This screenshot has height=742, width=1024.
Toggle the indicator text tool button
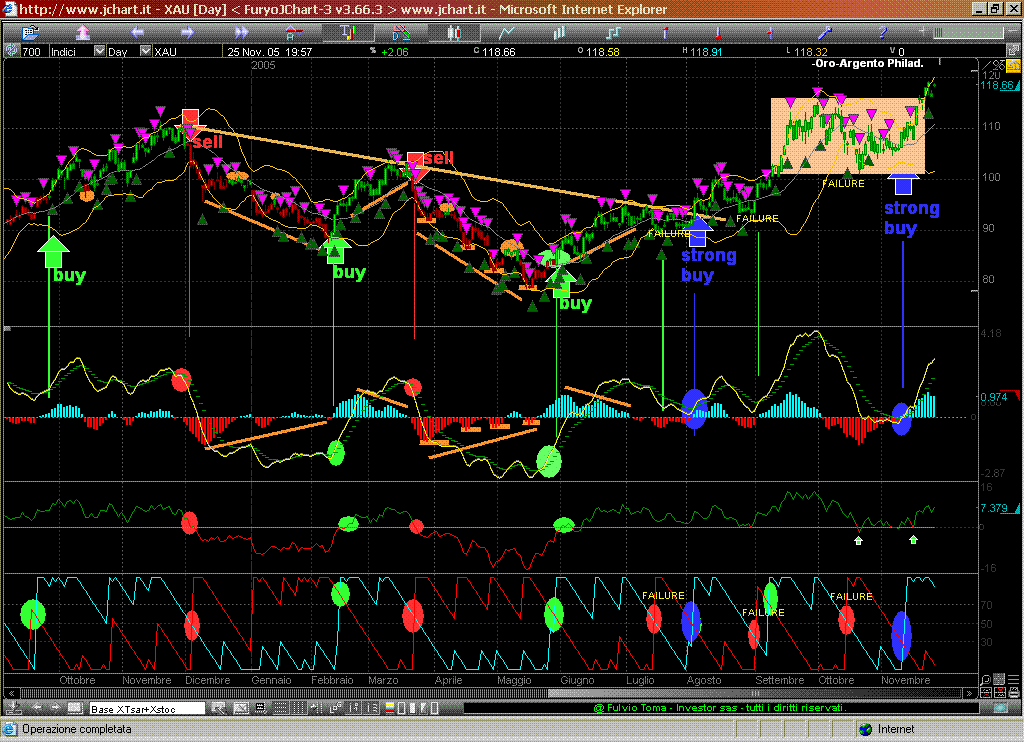point(347,33)
